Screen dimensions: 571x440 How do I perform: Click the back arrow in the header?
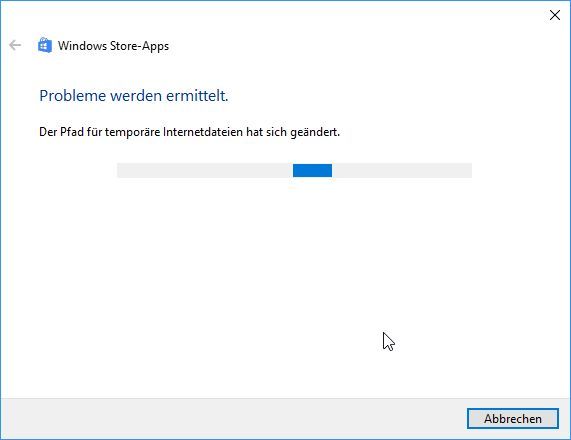pyautogui.click(x=15, y=46)
